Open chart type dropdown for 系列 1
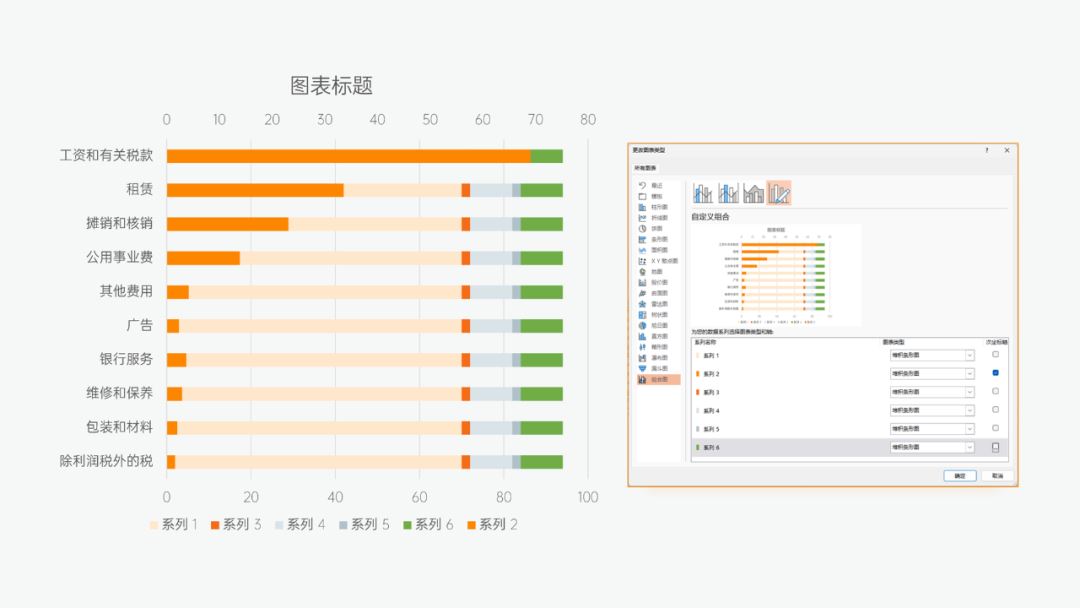Image resolution: width=1080 pixels, height=608 pixels. click(969, 356)
